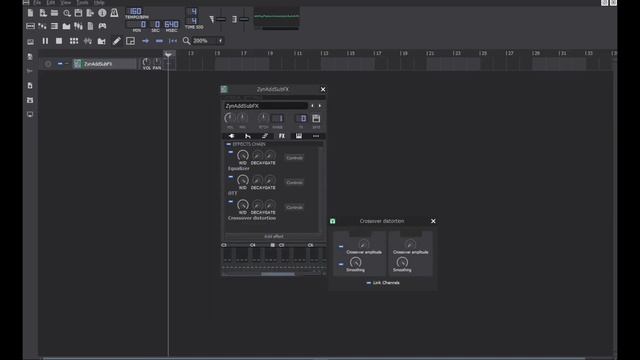Toggle auto-scrolling arrow in Song Editor
This screenshot has height=360, width=640.
[x=145, y=41]
